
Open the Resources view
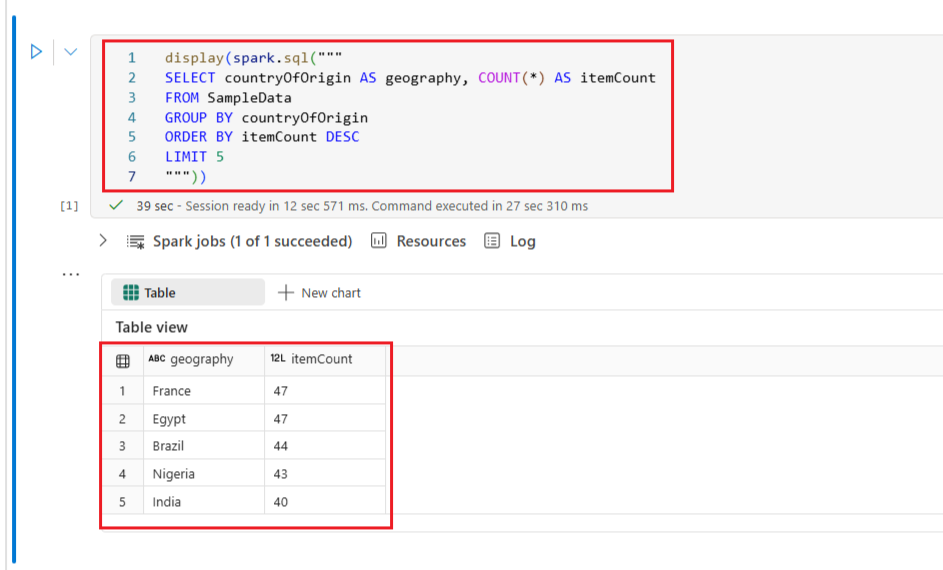431,241
